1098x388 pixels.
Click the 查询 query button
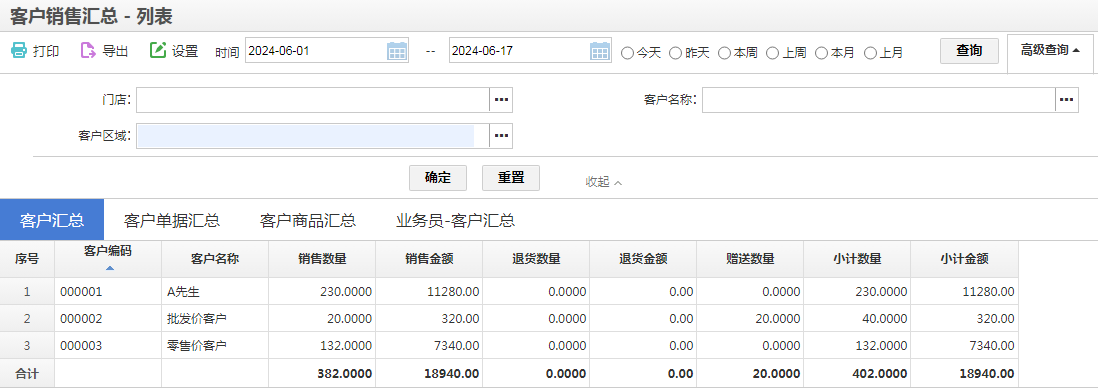pos(969,50)
